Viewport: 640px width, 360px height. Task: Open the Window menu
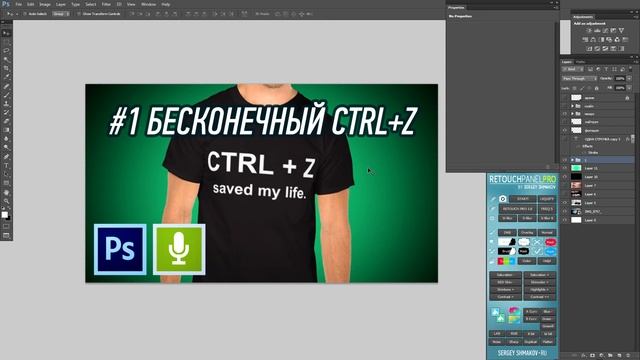pos(148,4)
